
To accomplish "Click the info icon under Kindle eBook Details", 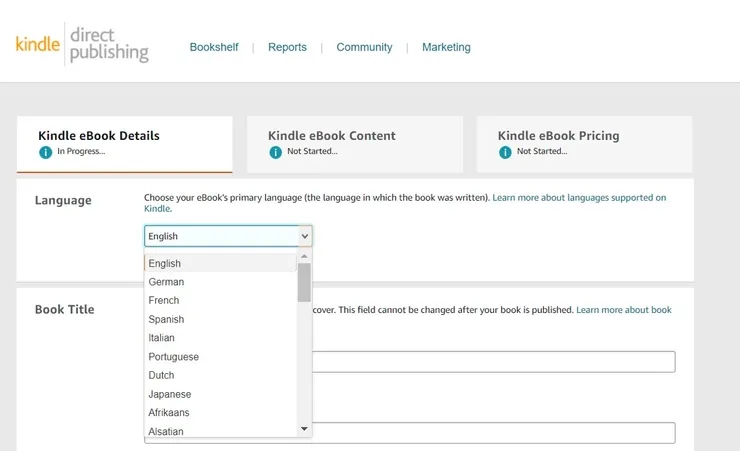I will [45, 152].
